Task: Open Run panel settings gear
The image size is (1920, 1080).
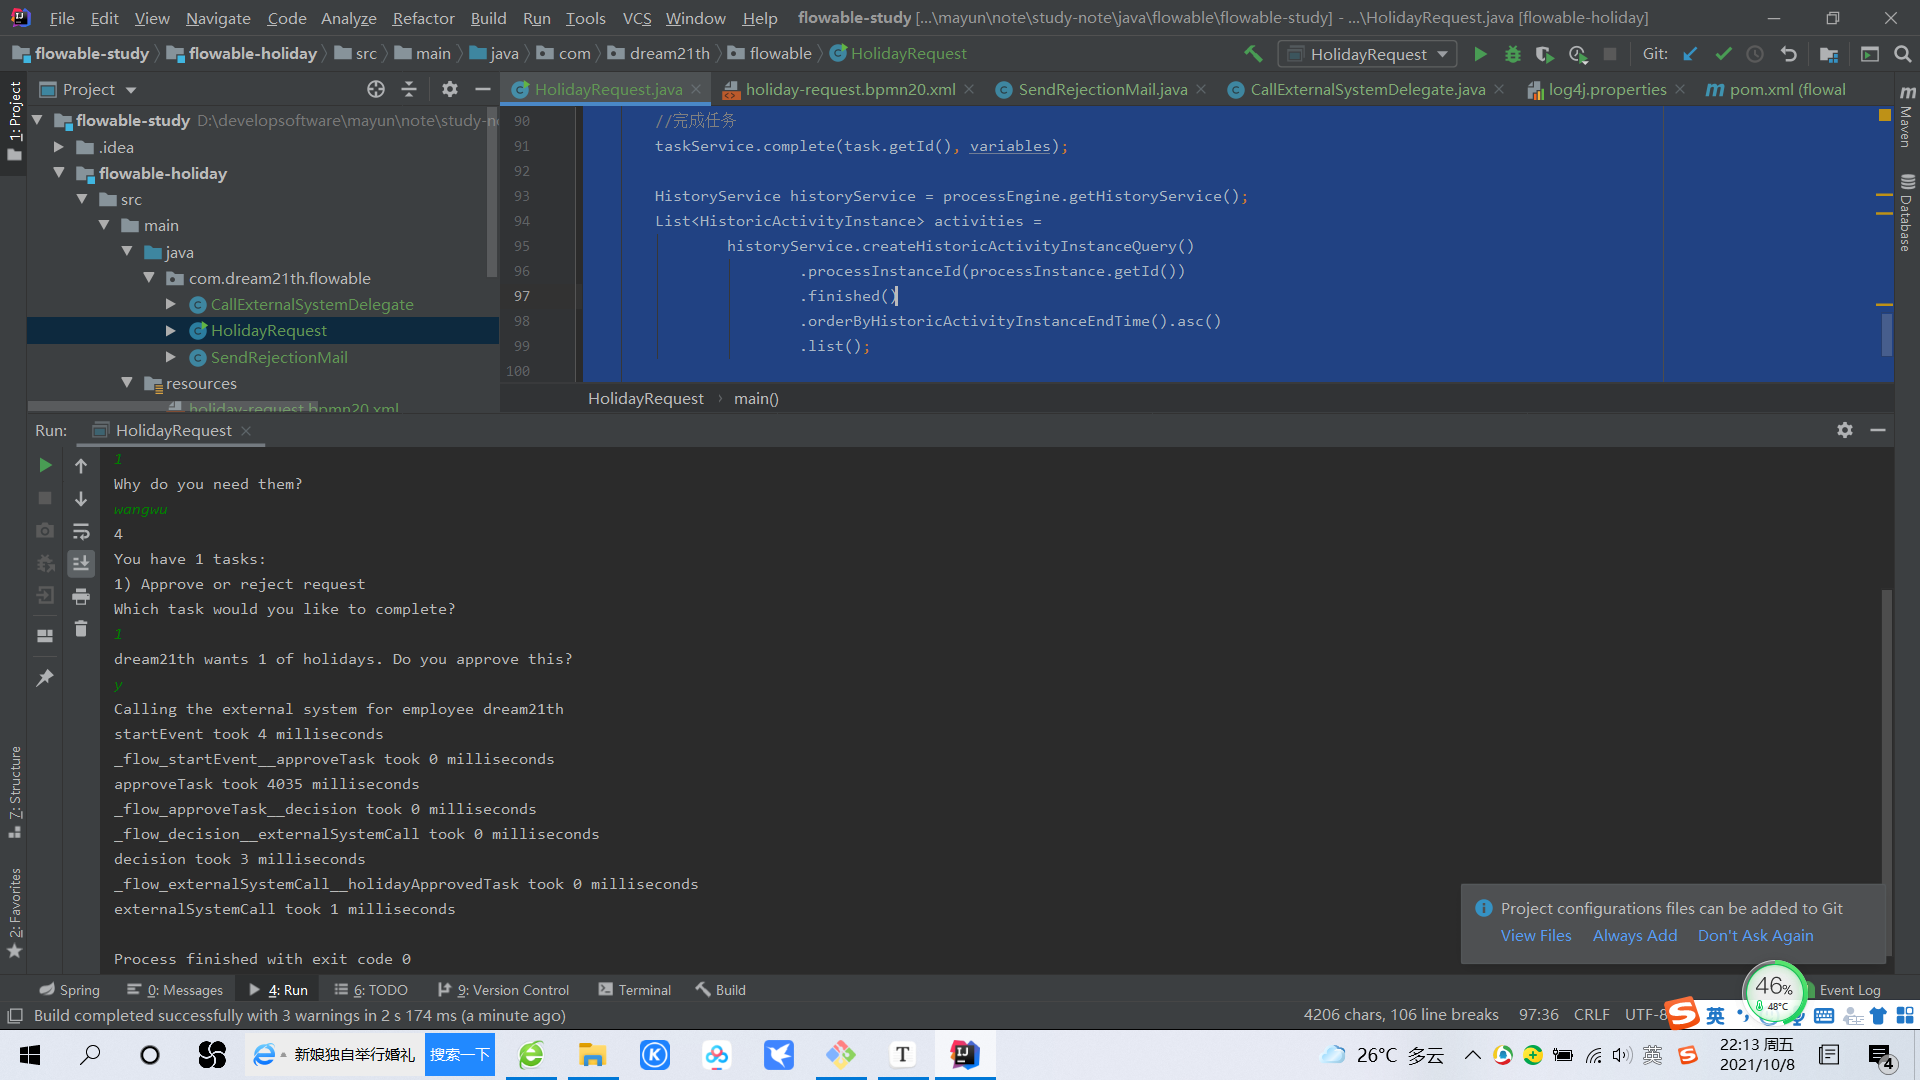Action: coord(1845,430)
